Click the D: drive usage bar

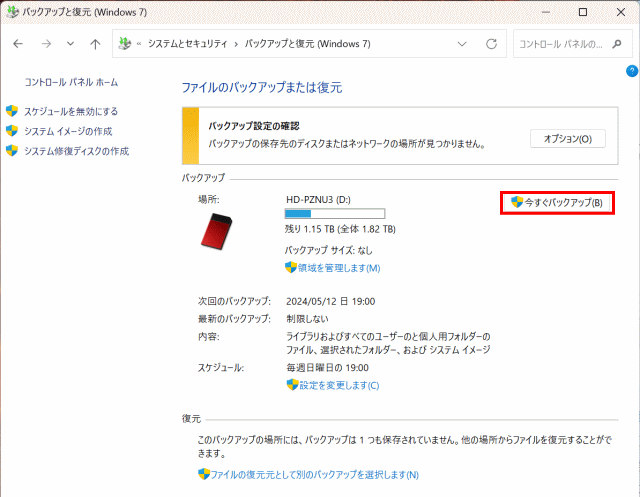[x=335, y=213]
